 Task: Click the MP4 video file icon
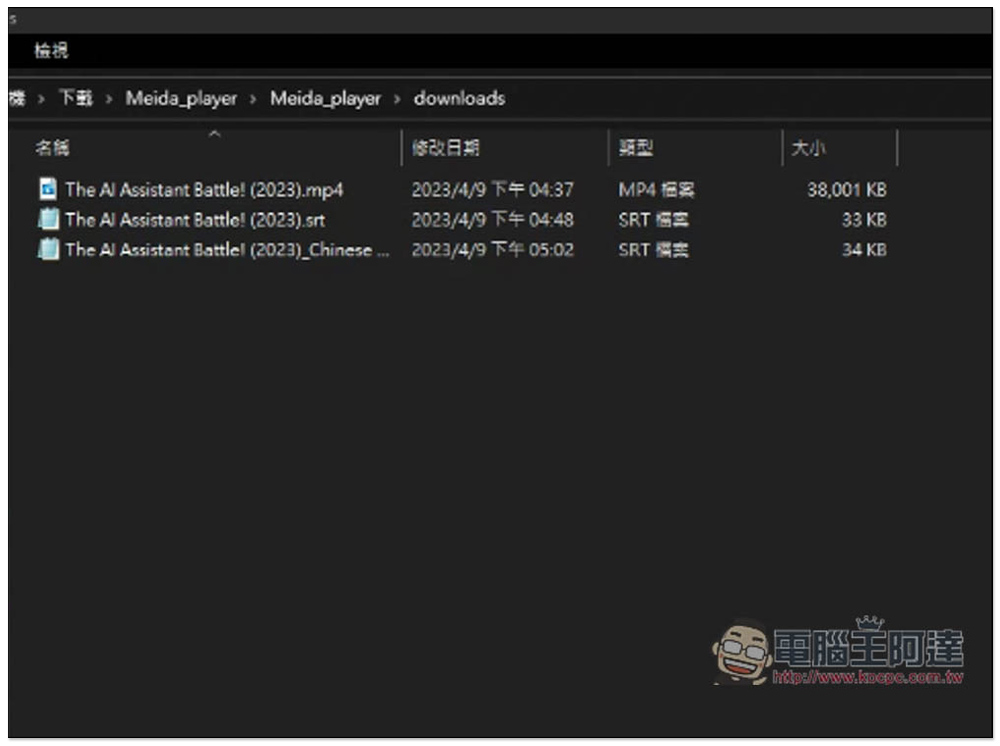tap(48, 189)
